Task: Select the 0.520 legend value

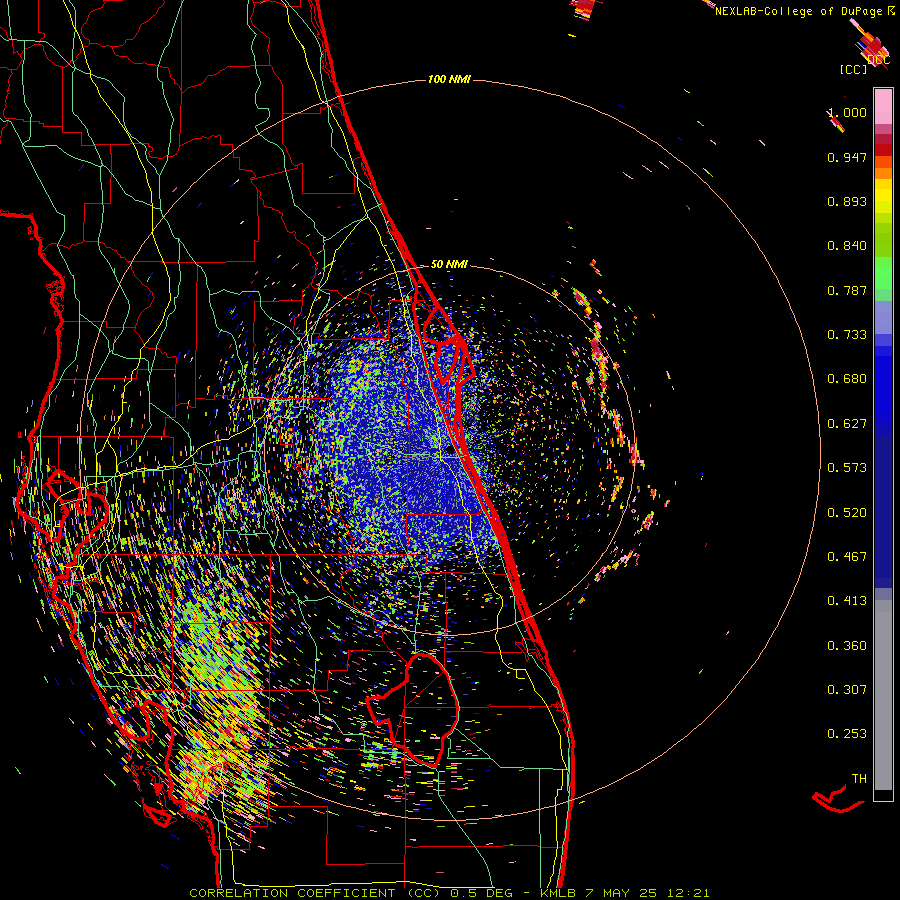Action: pyautogui.click(x=847, y=513)
